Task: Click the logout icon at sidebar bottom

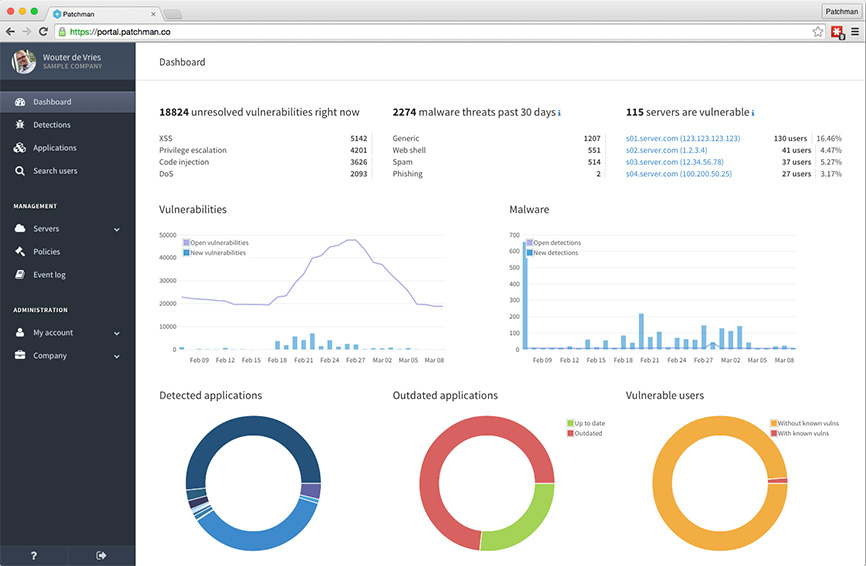Action: 101,555
